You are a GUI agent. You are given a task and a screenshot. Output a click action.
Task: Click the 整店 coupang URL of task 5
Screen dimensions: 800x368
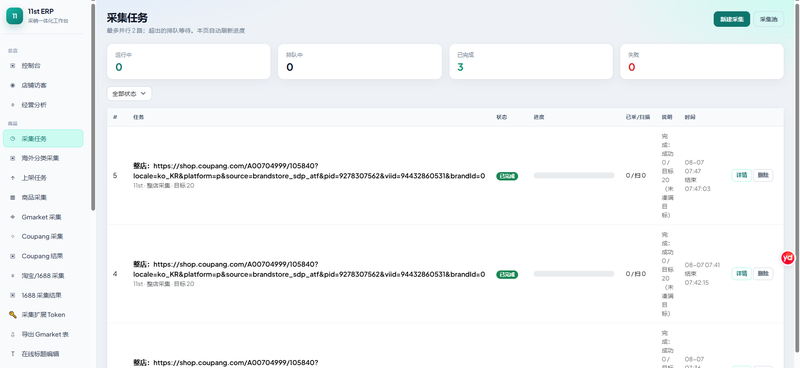pyautogui.click(x=309, y=170)
